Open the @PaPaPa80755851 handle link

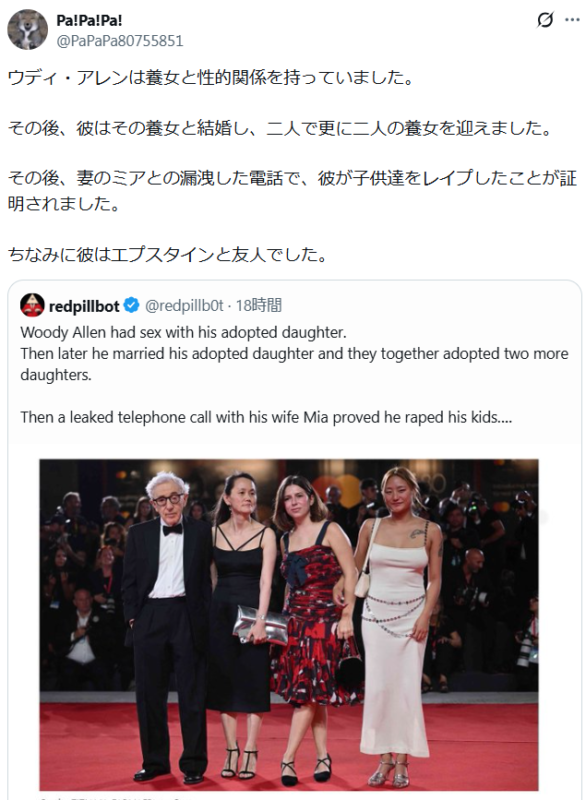(119, 41)
